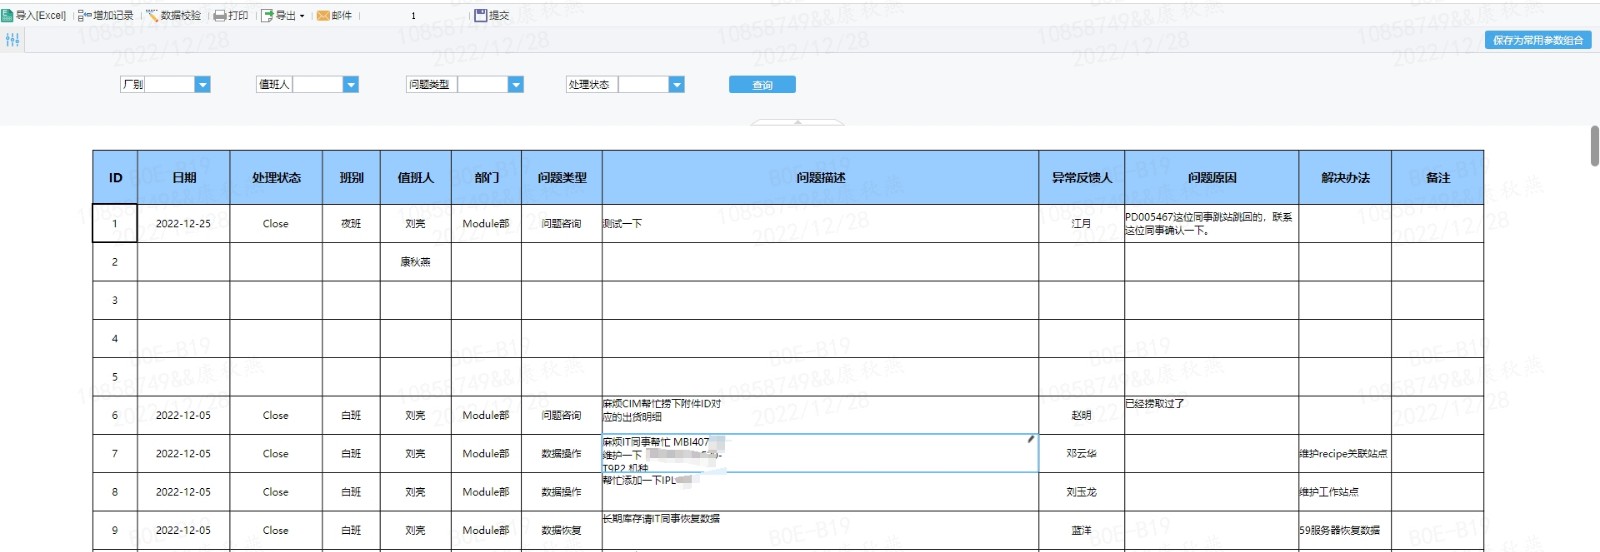Open the 导出 export menu
The image size is (1600, 552).
[x=283, y=15]
